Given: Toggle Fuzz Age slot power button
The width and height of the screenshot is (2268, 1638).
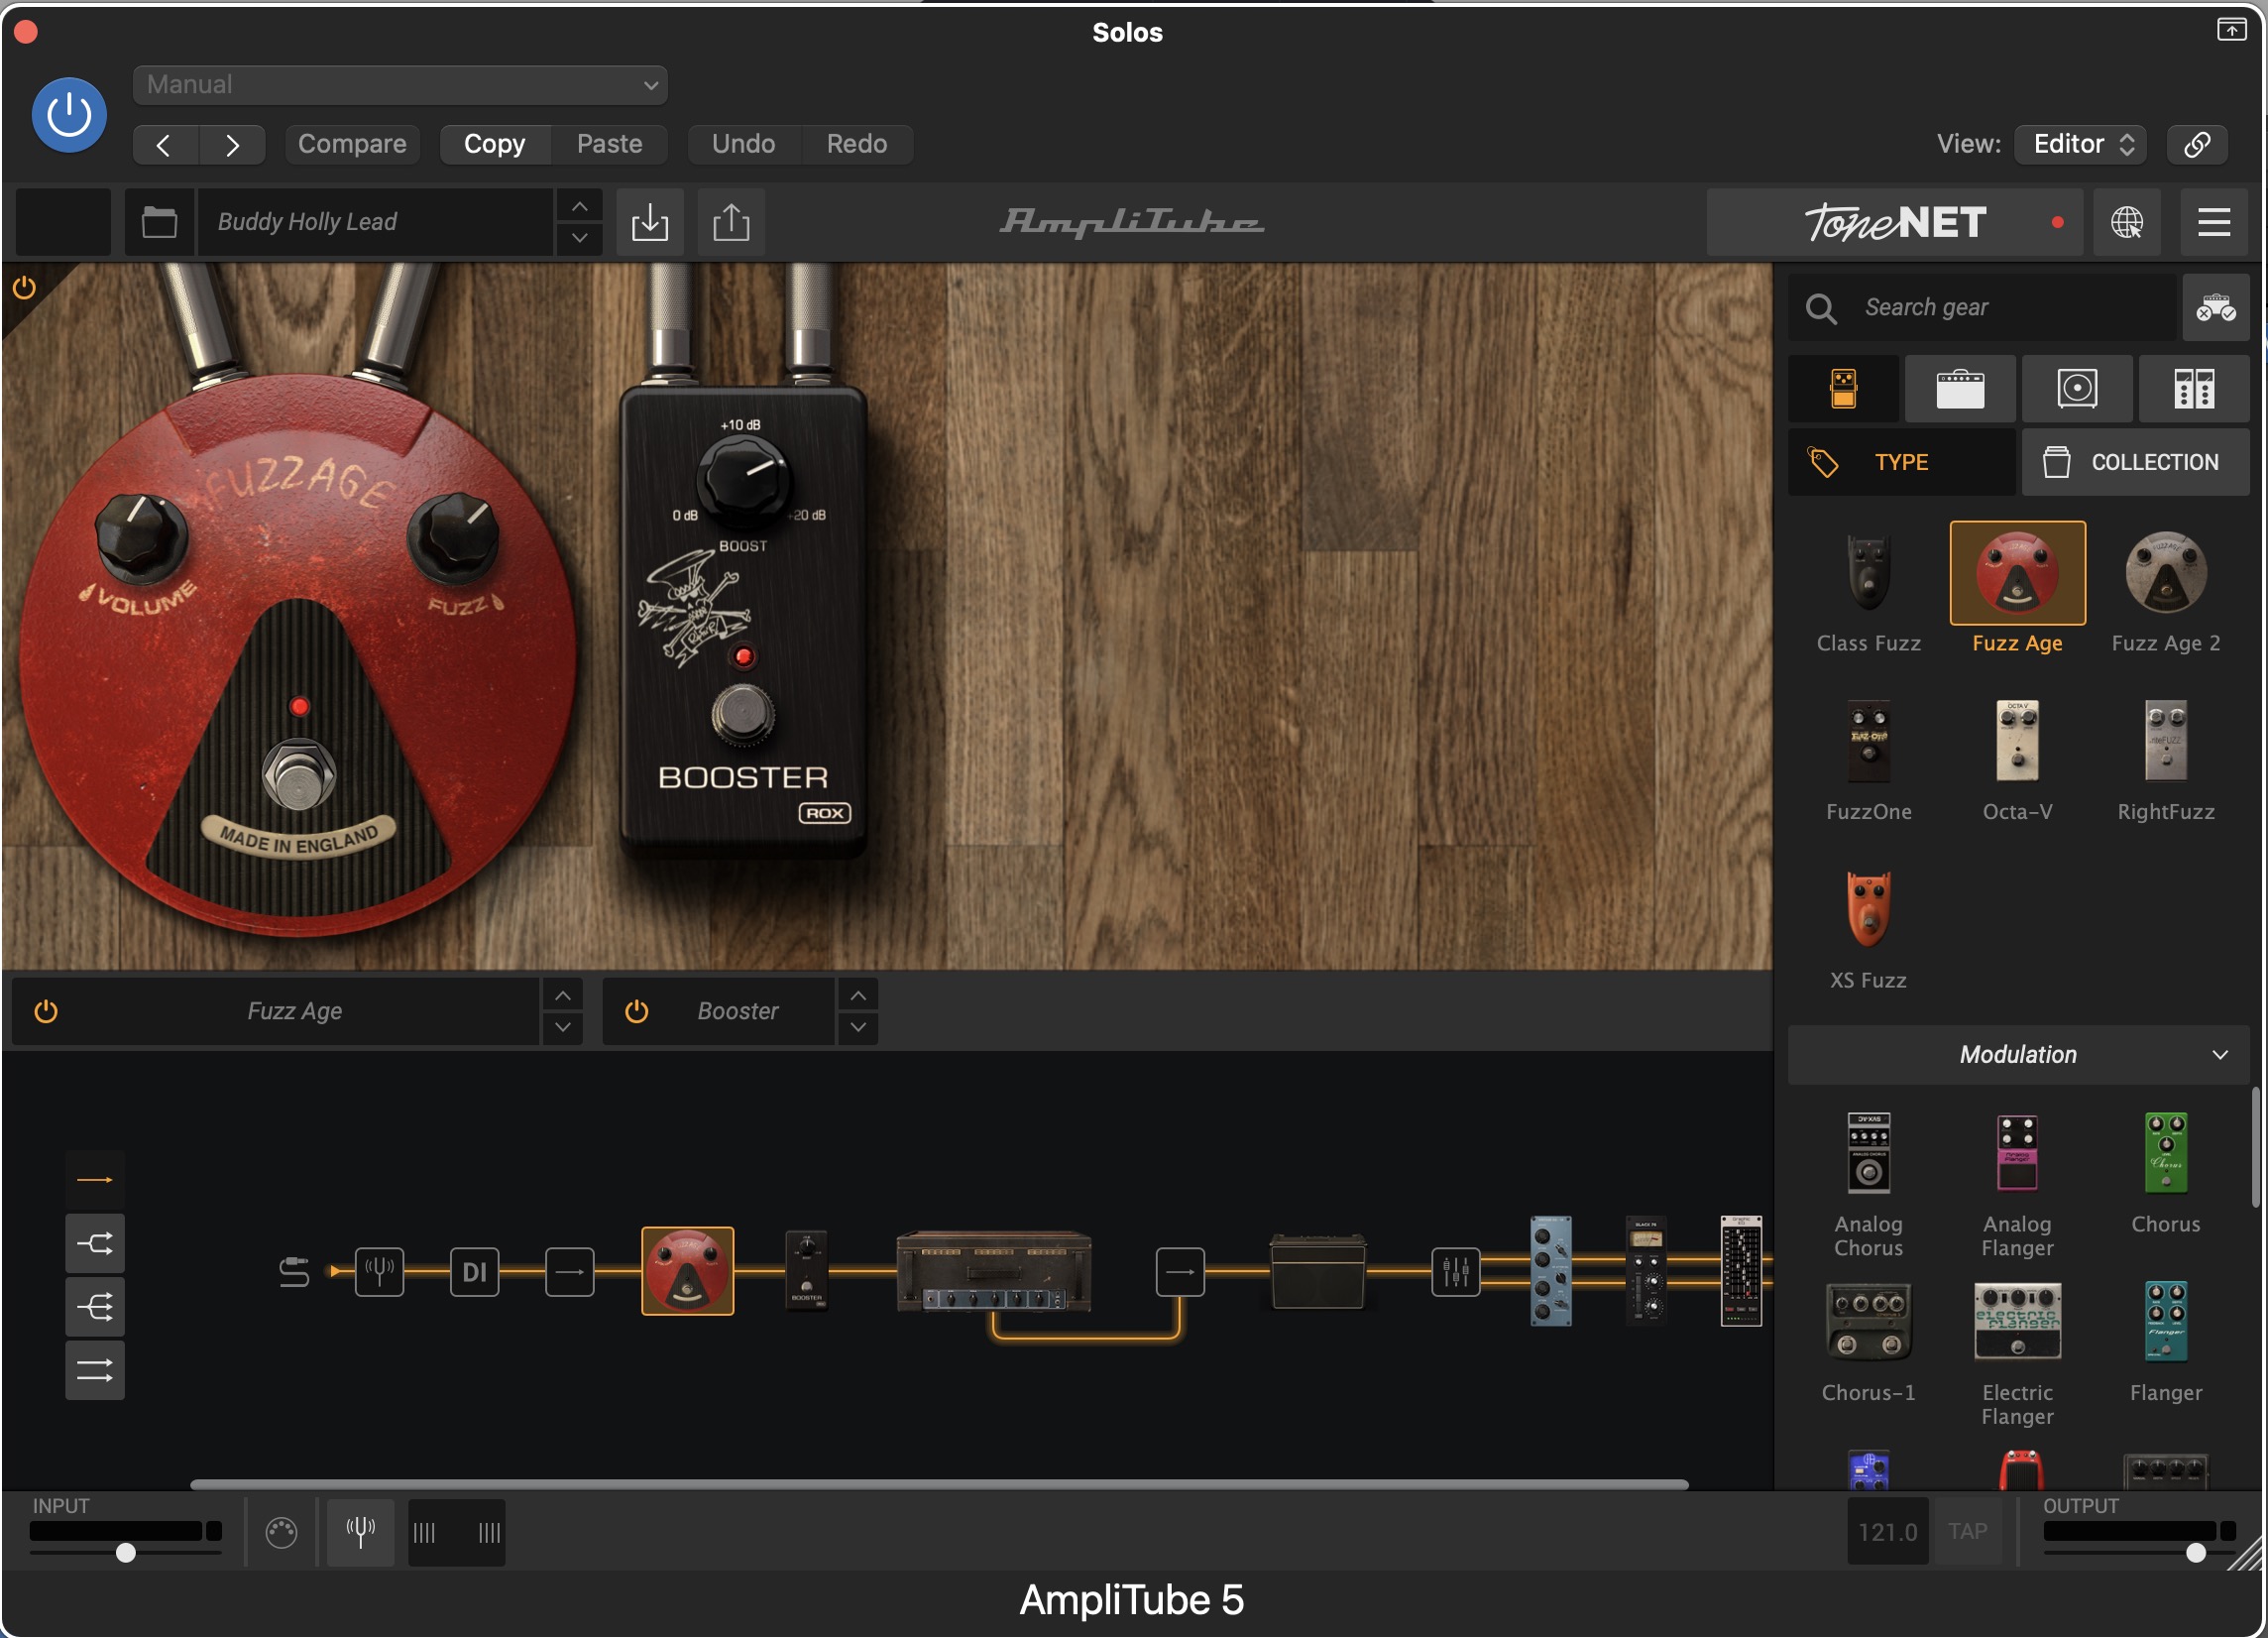Looking at the screenshot, I should pos(46,1012).
